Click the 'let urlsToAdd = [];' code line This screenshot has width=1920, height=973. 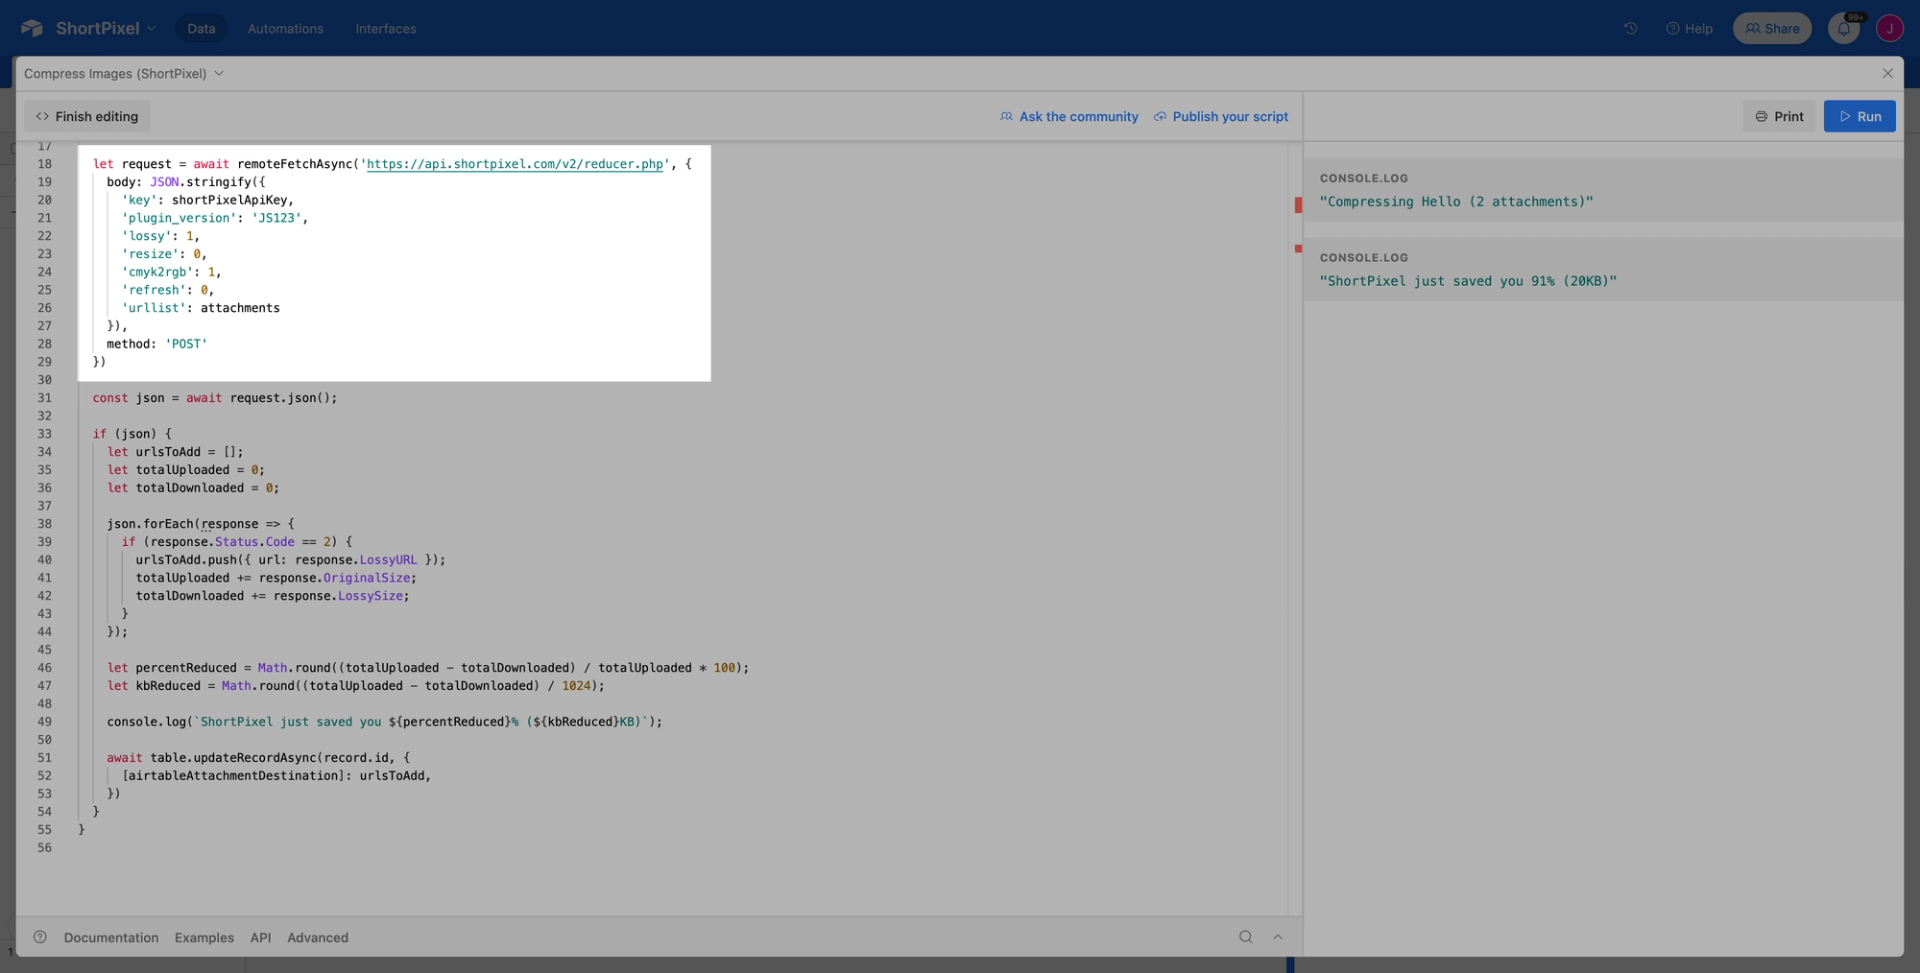(x=175, y=452)
